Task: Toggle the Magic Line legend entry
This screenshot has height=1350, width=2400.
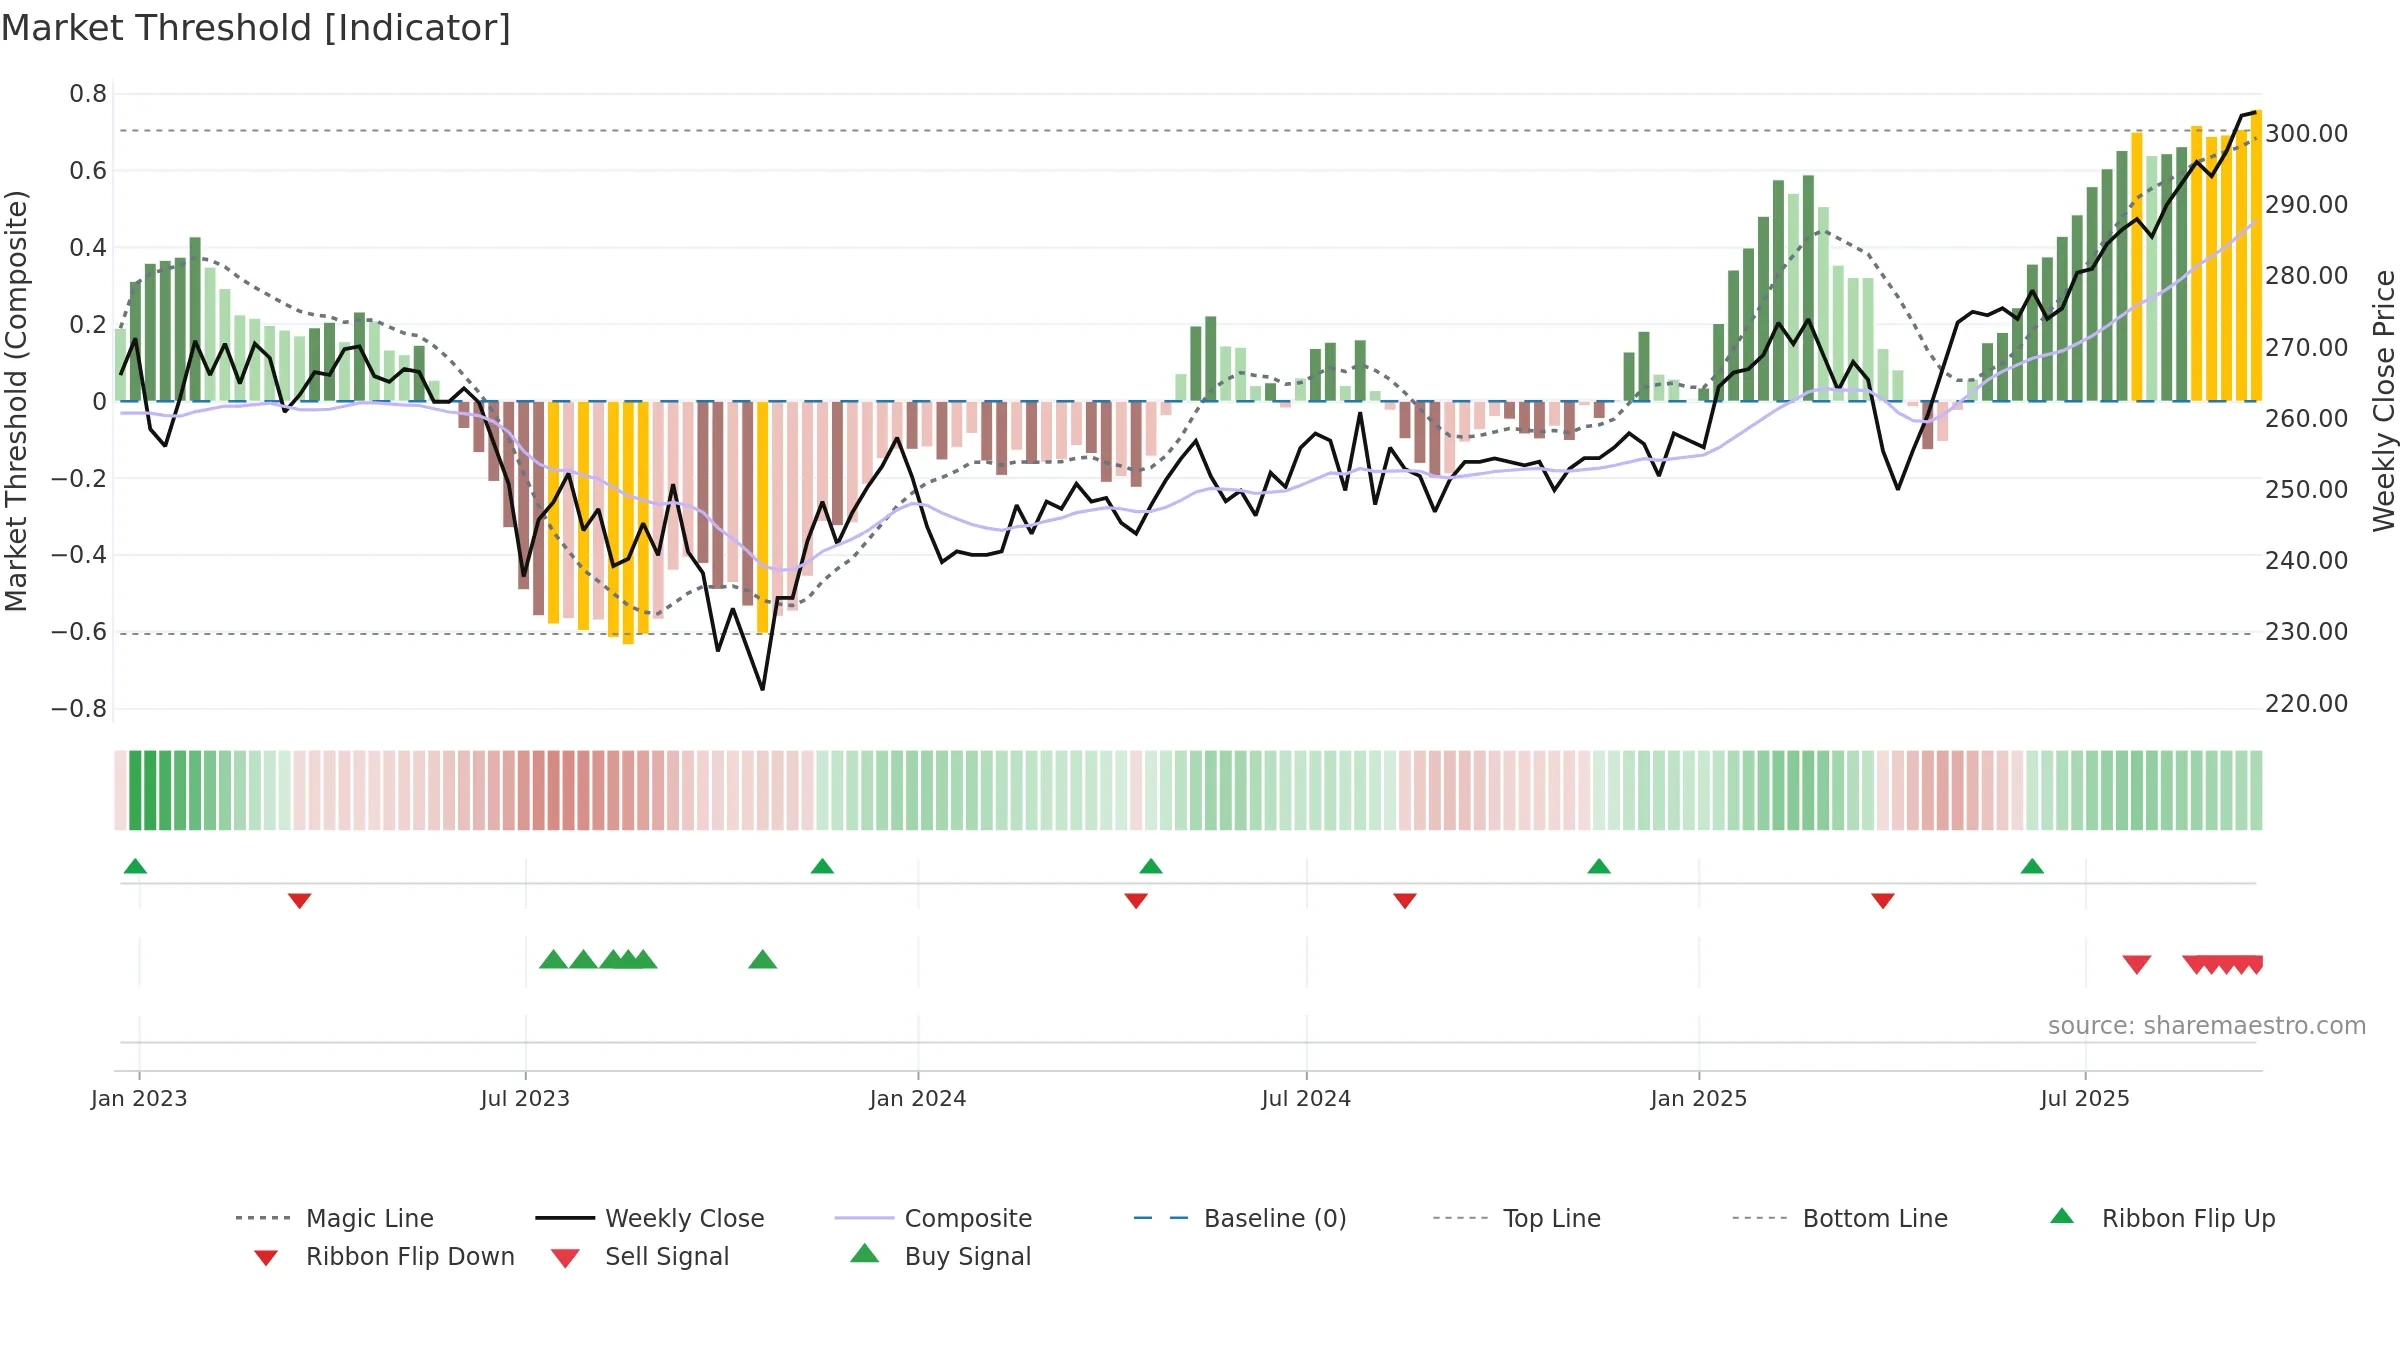Action: point(335,1218)
